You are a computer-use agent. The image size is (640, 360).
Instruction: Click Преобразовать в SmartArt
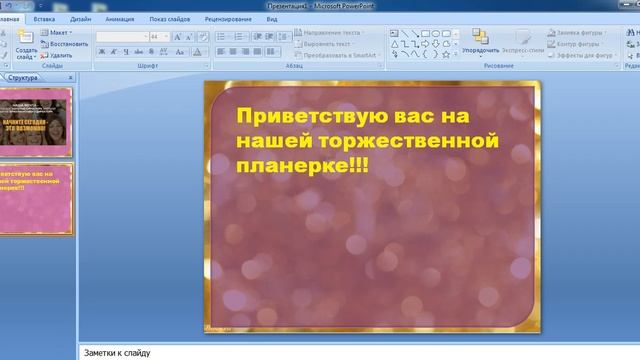(x=337, y=55)
